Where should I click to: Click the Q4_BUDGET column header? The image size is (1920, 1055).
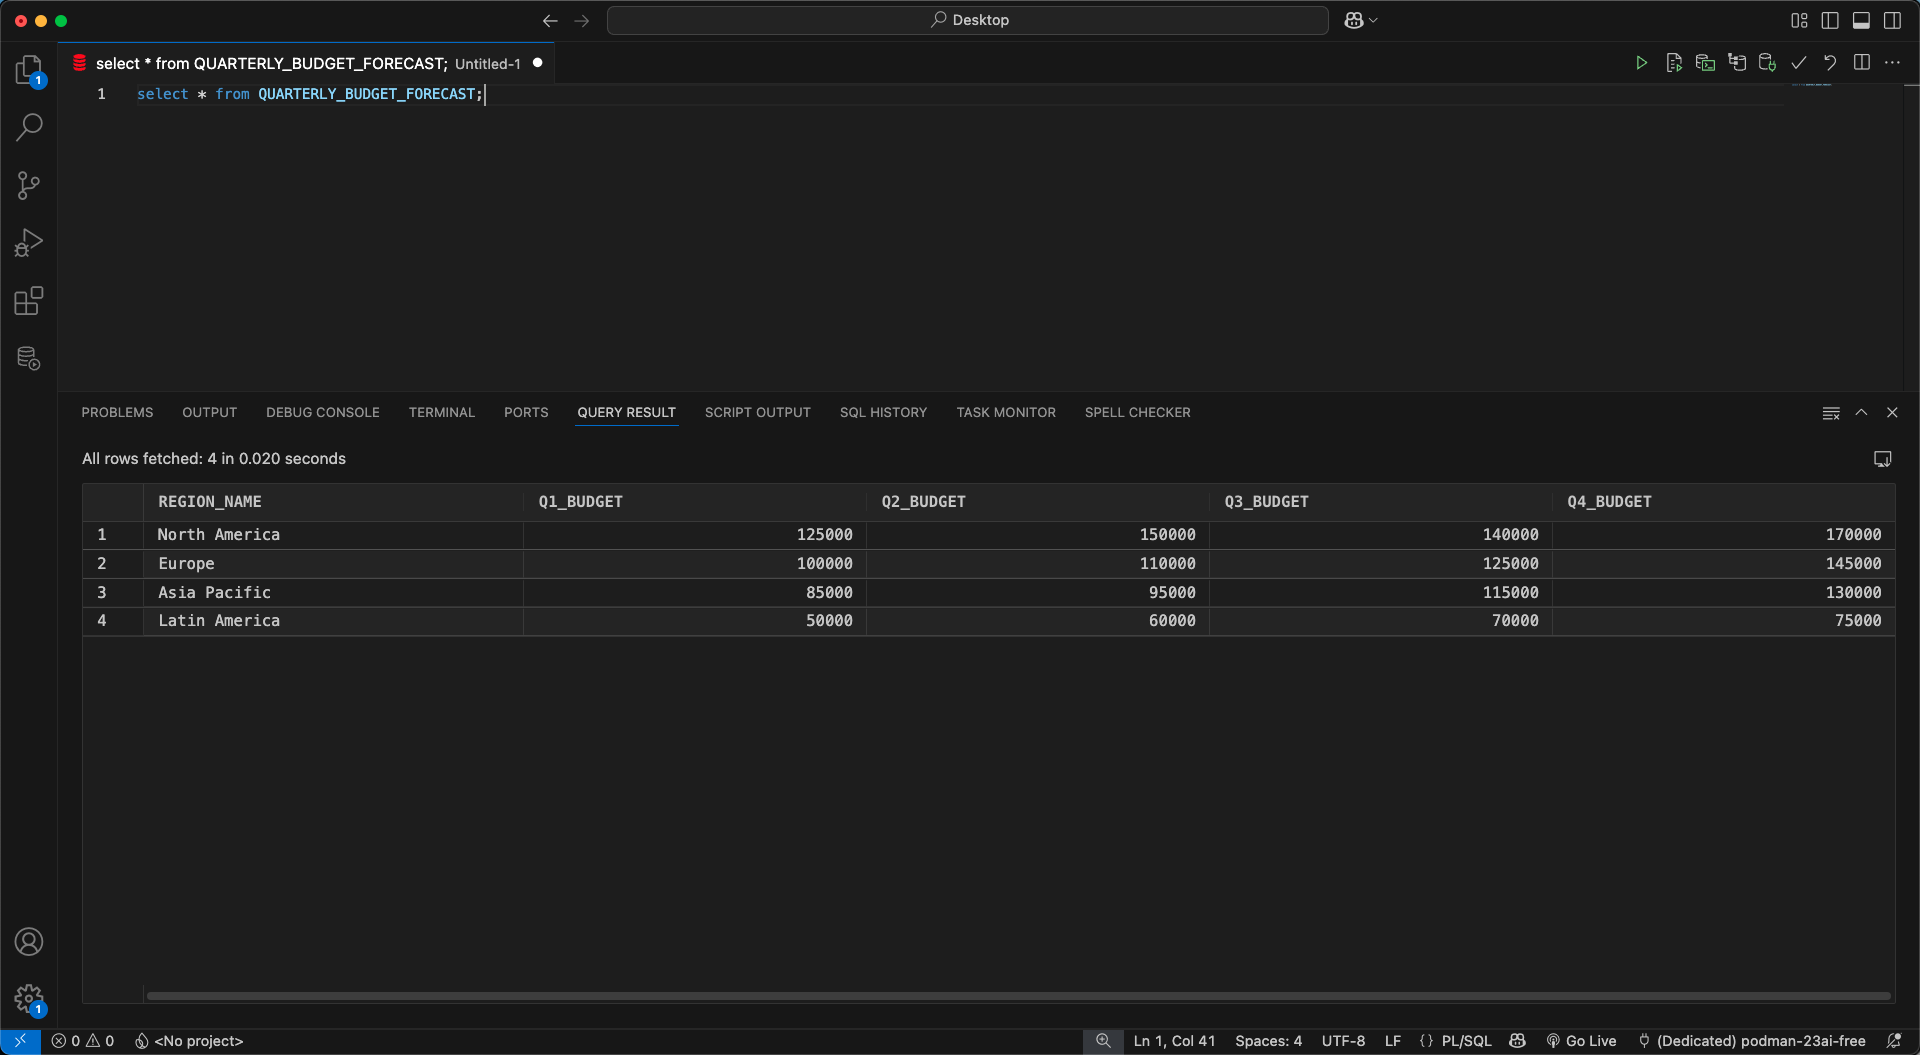[1724, 502]
